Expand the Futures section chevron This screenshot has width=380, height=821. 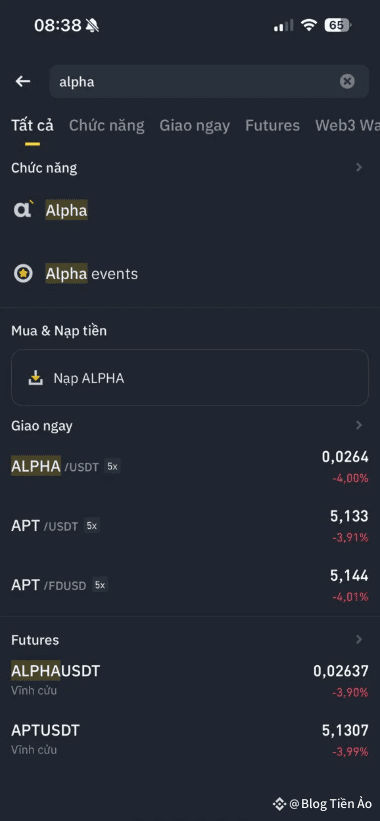tap(359, 639)
